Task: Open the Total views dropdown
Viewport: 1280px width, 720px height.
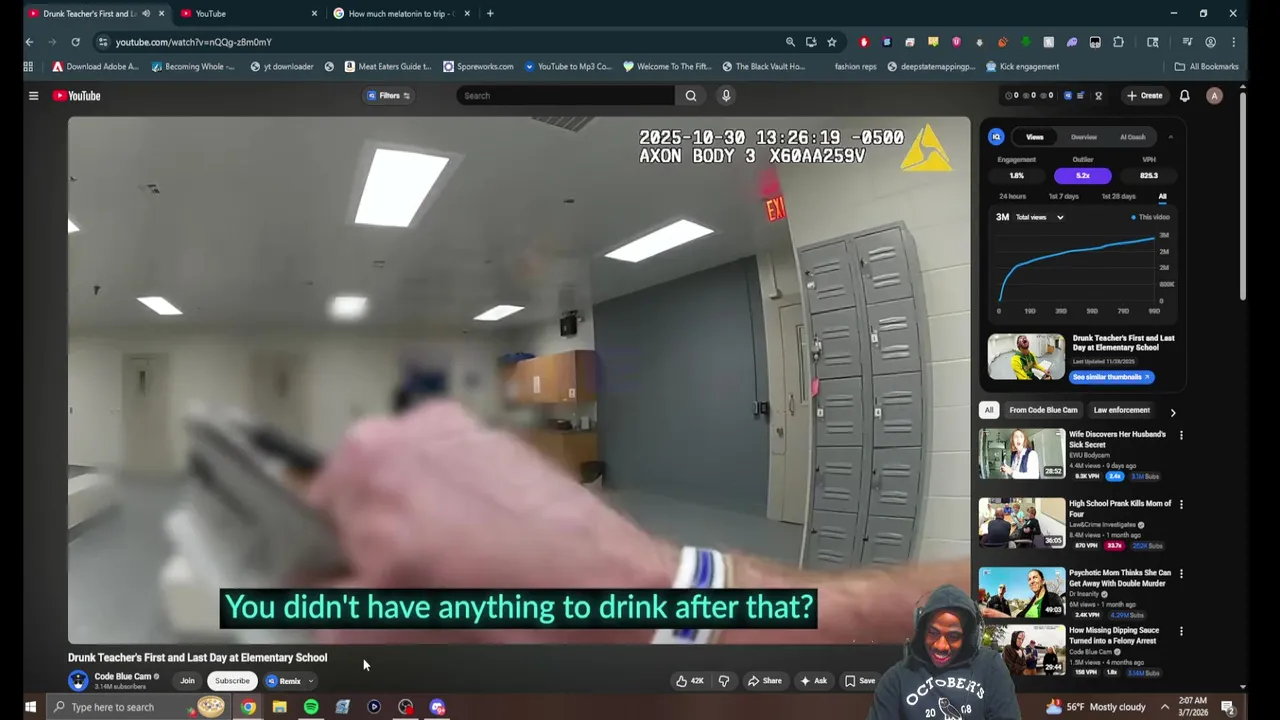Action: pos(1039,217)
